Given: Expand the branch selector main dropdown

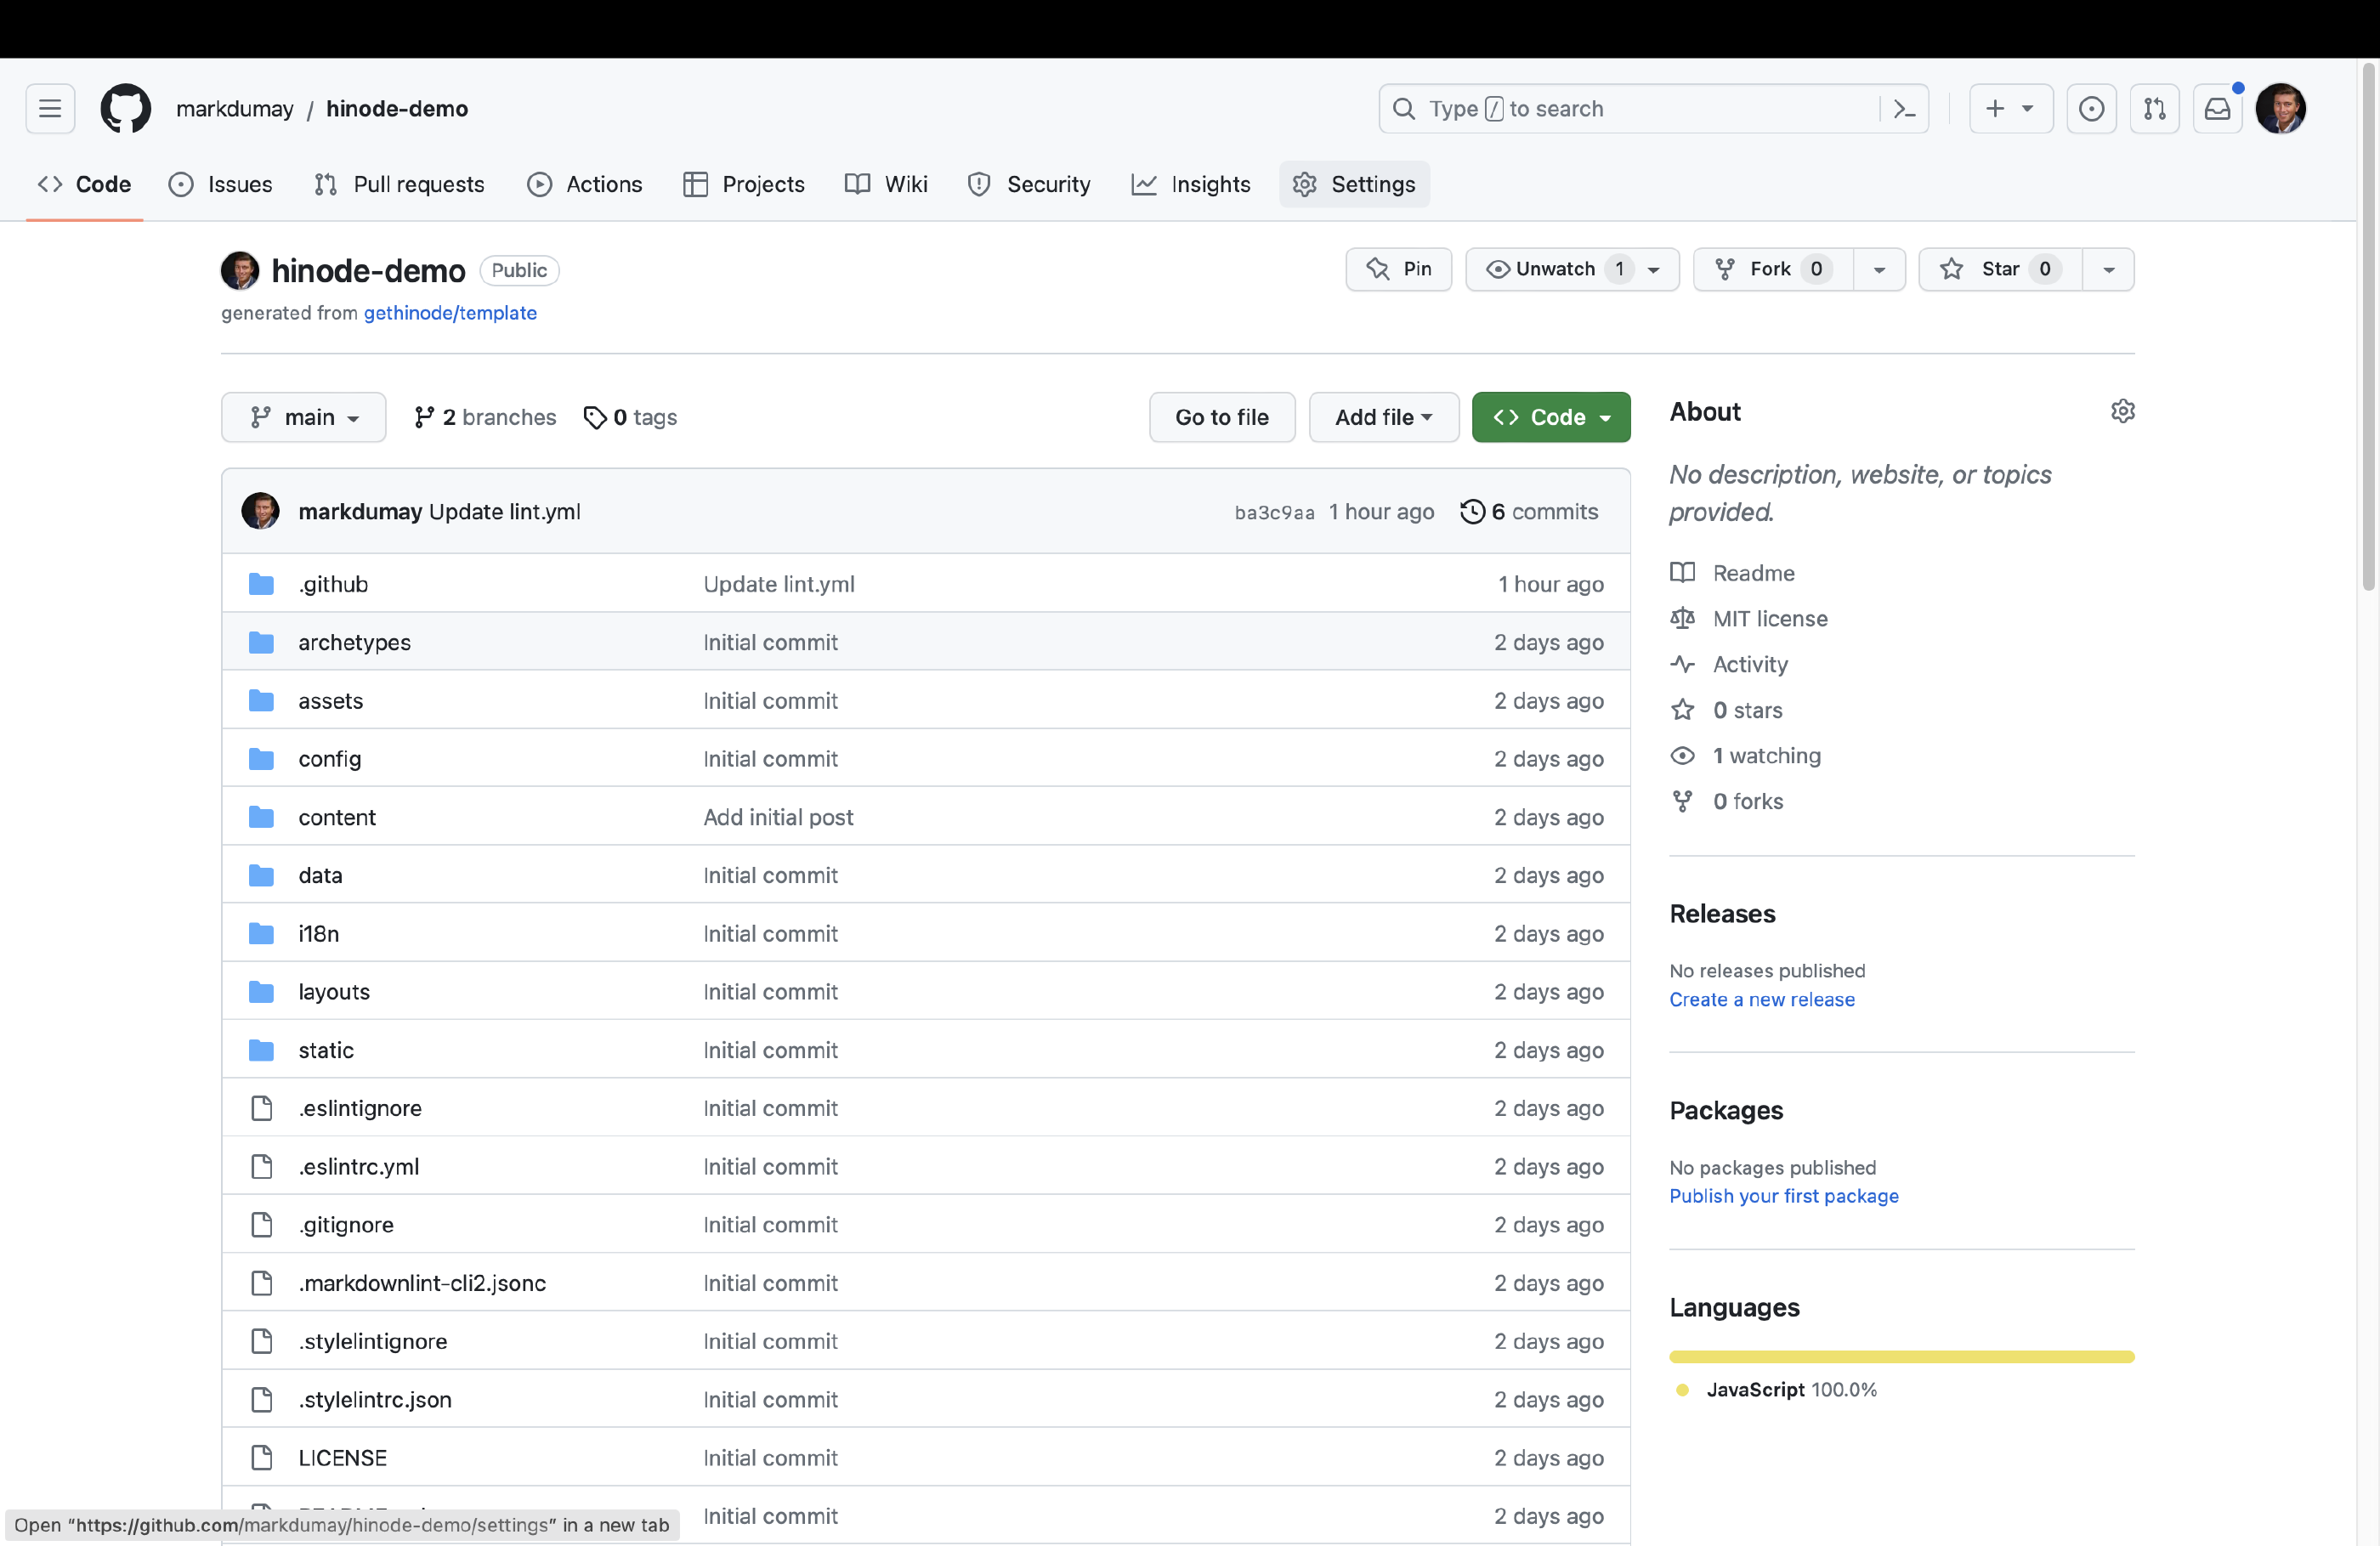Looking at the screenshot, I should (303, 416).
